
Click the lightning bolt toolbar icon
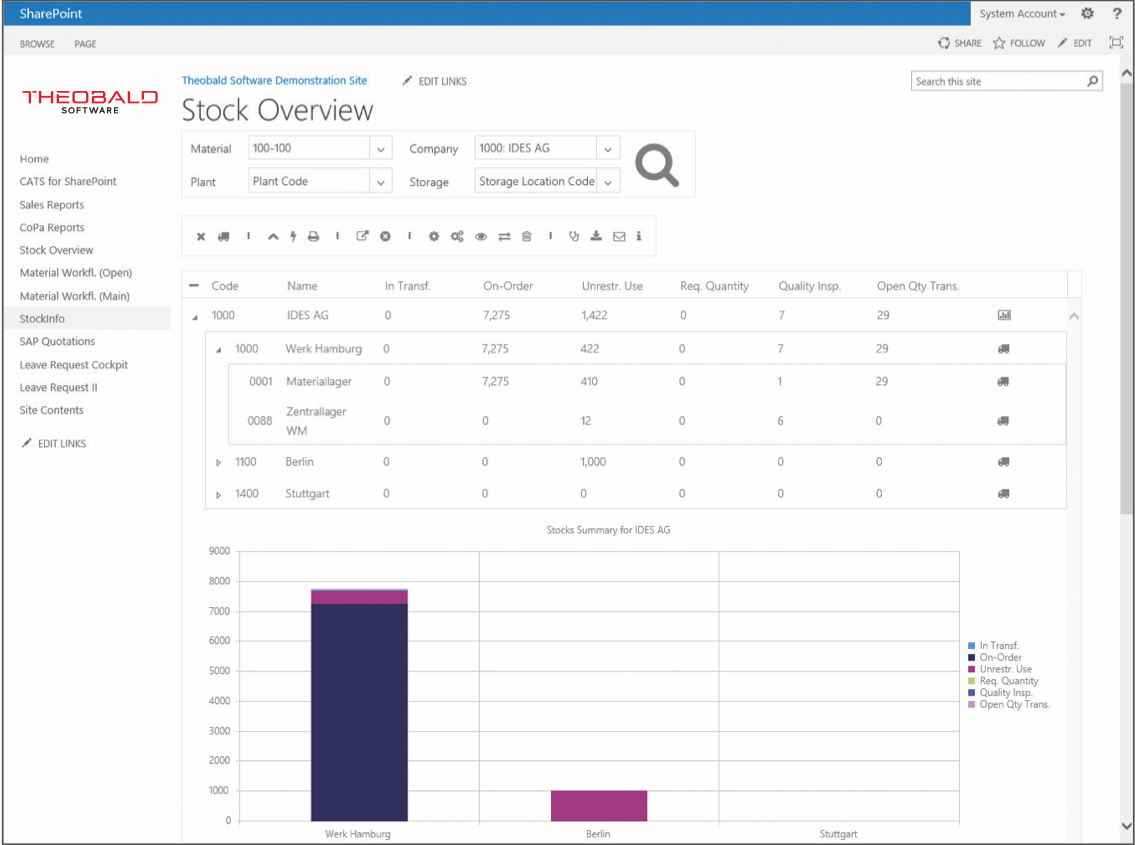click(293, 236)
